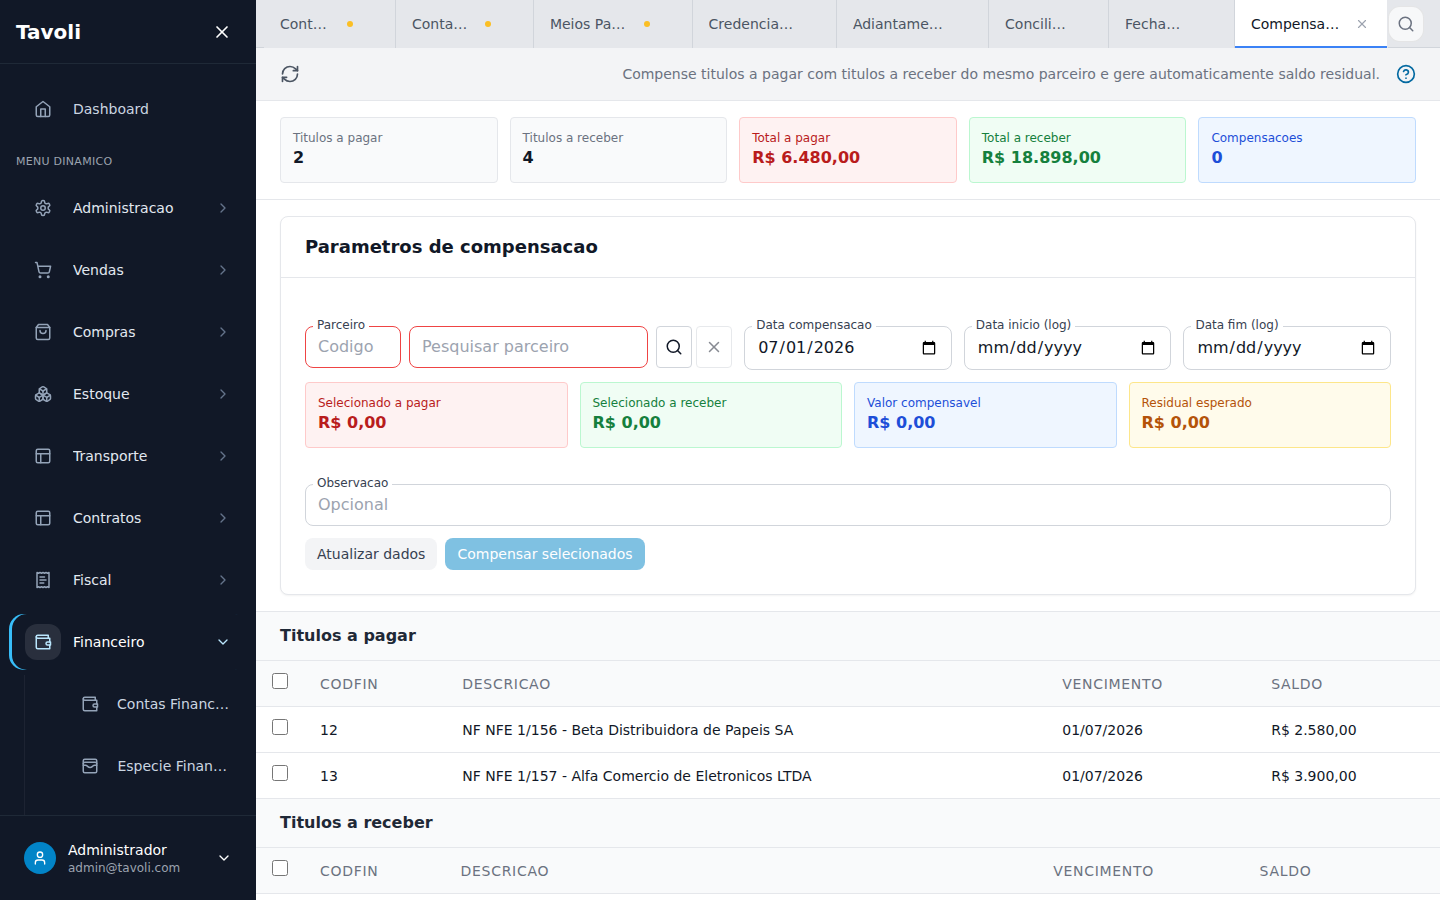Expand the Administracao menu
Screen dimensions: 1440x900
[x=223, y=208]
